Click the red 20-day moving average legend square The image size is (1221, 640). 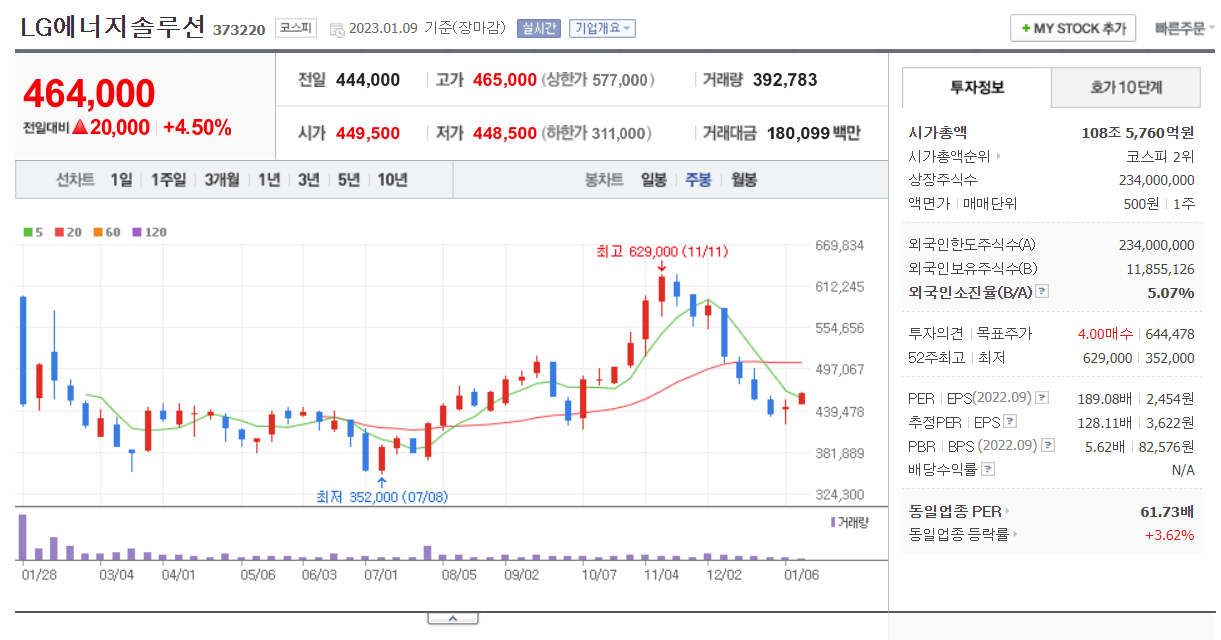pos(58,232)
